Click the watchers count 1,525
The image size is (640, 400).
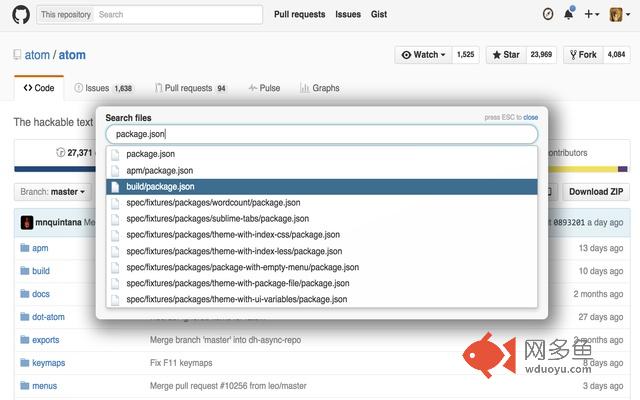click(x=465, y=55)
